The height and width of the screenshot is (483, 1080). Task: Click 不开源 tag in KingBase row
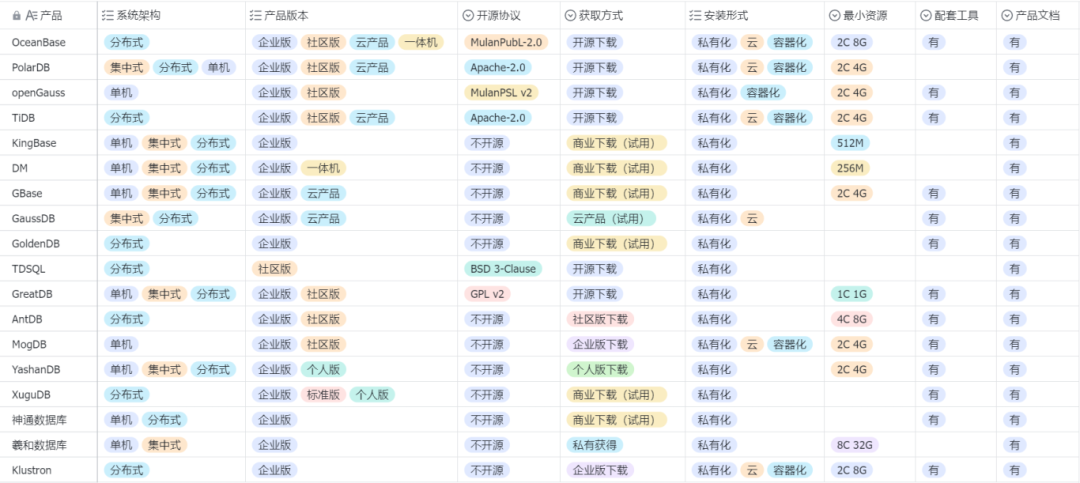point(486,143)
